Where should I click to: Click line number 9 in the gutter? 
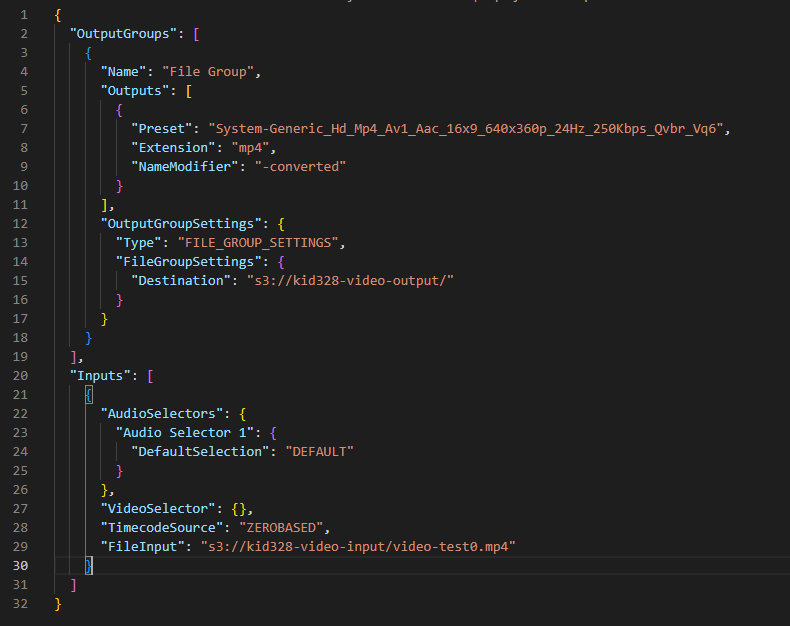24,166
